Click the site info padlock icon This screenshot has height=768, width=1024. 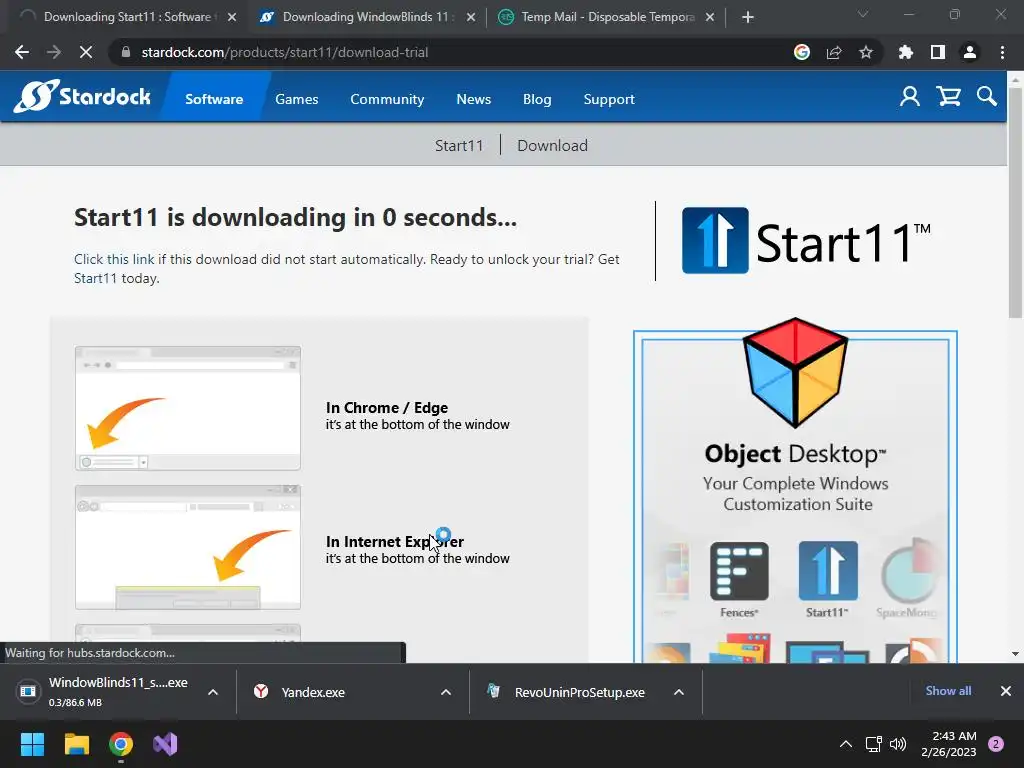[125, 52]
